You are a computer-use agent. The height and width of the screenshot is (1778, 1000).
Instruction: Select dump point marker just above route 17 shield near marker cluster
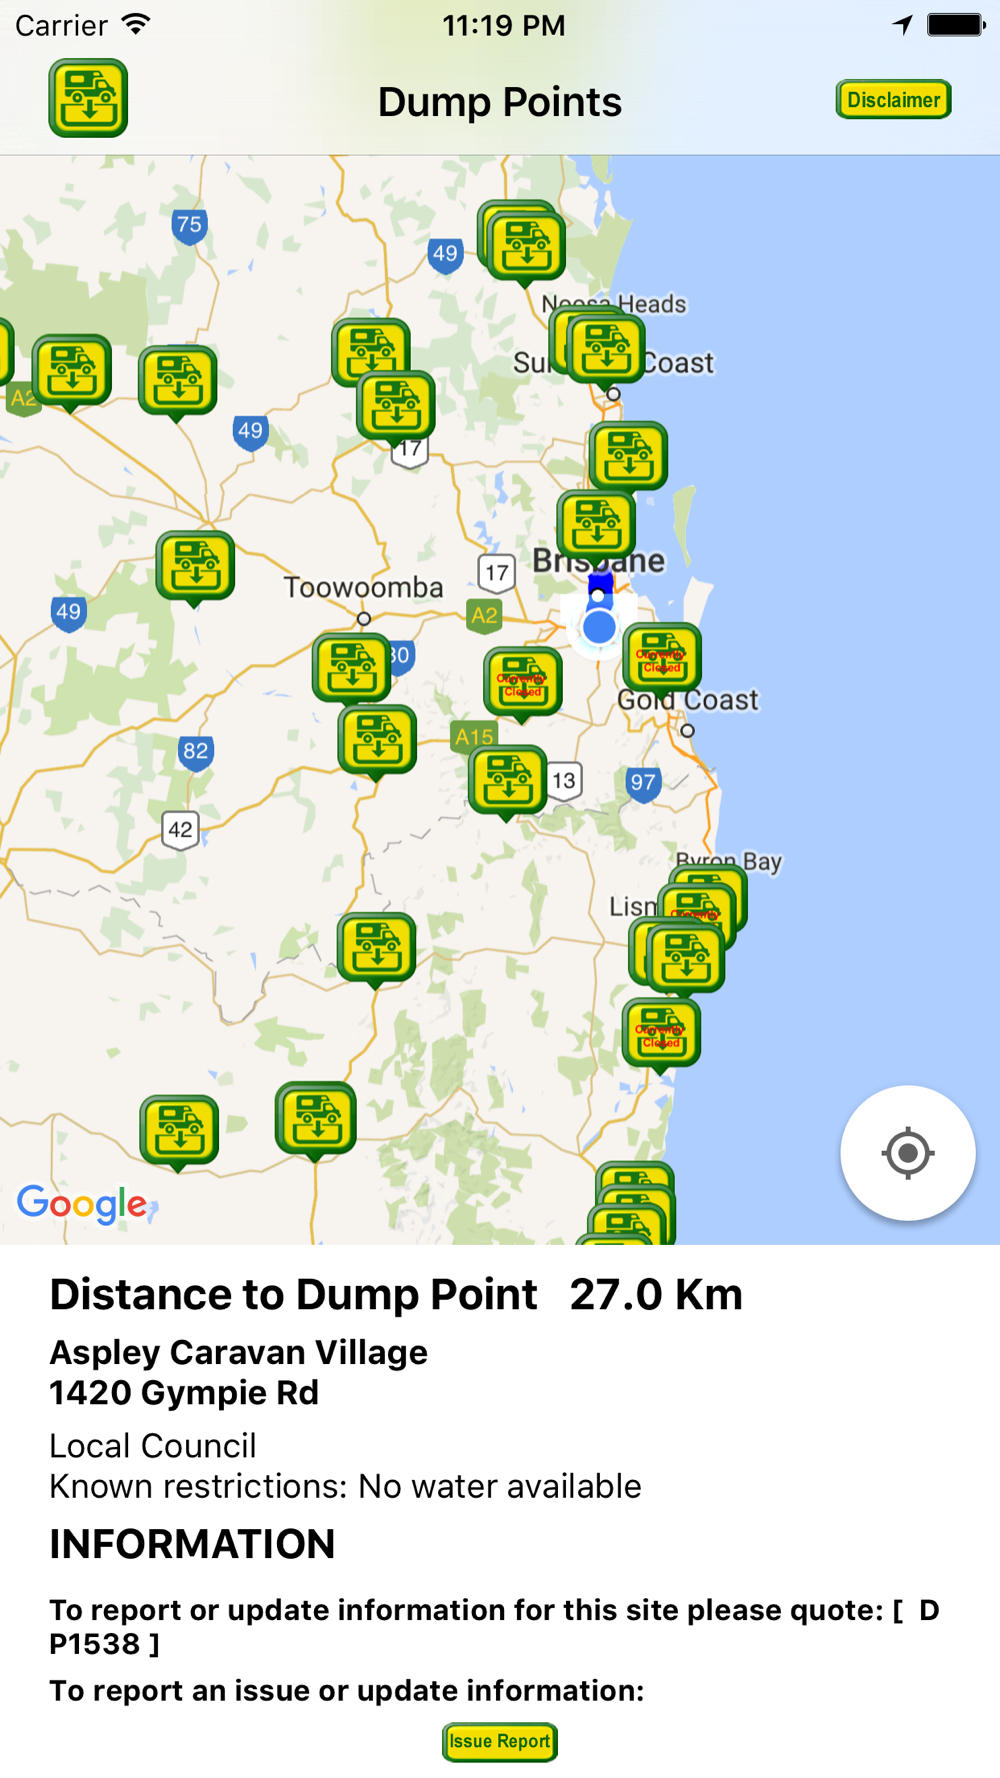pos(396,406)
